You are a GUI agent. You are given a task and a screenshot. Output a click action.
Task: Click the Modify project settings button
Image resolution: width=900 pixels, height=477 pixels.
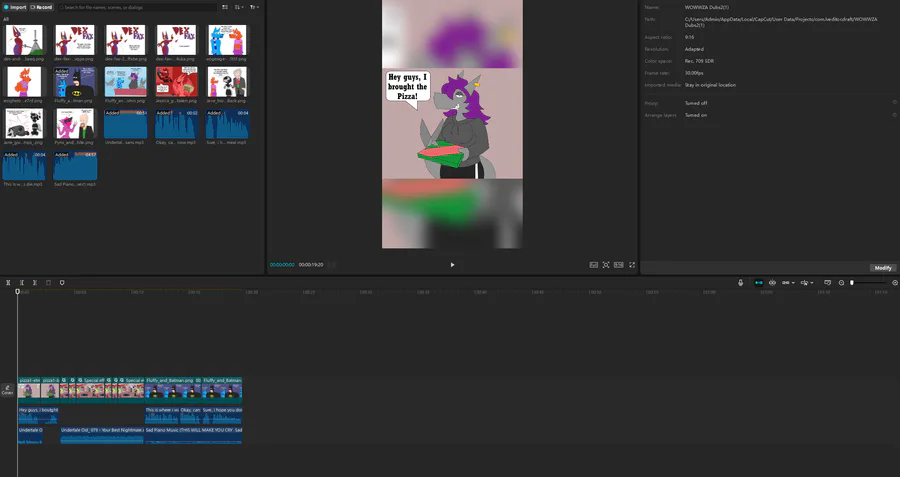click(883, 268)
